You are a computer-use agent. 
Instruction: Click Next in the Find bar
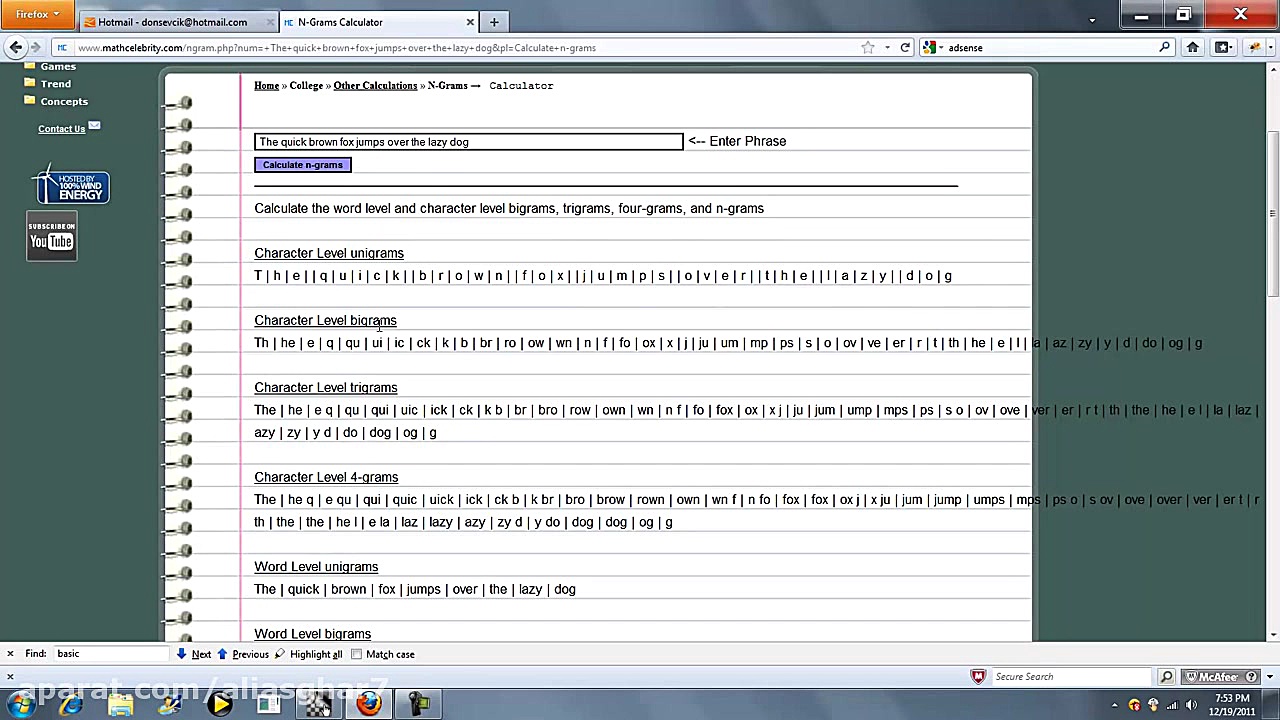tap(201, 654)
